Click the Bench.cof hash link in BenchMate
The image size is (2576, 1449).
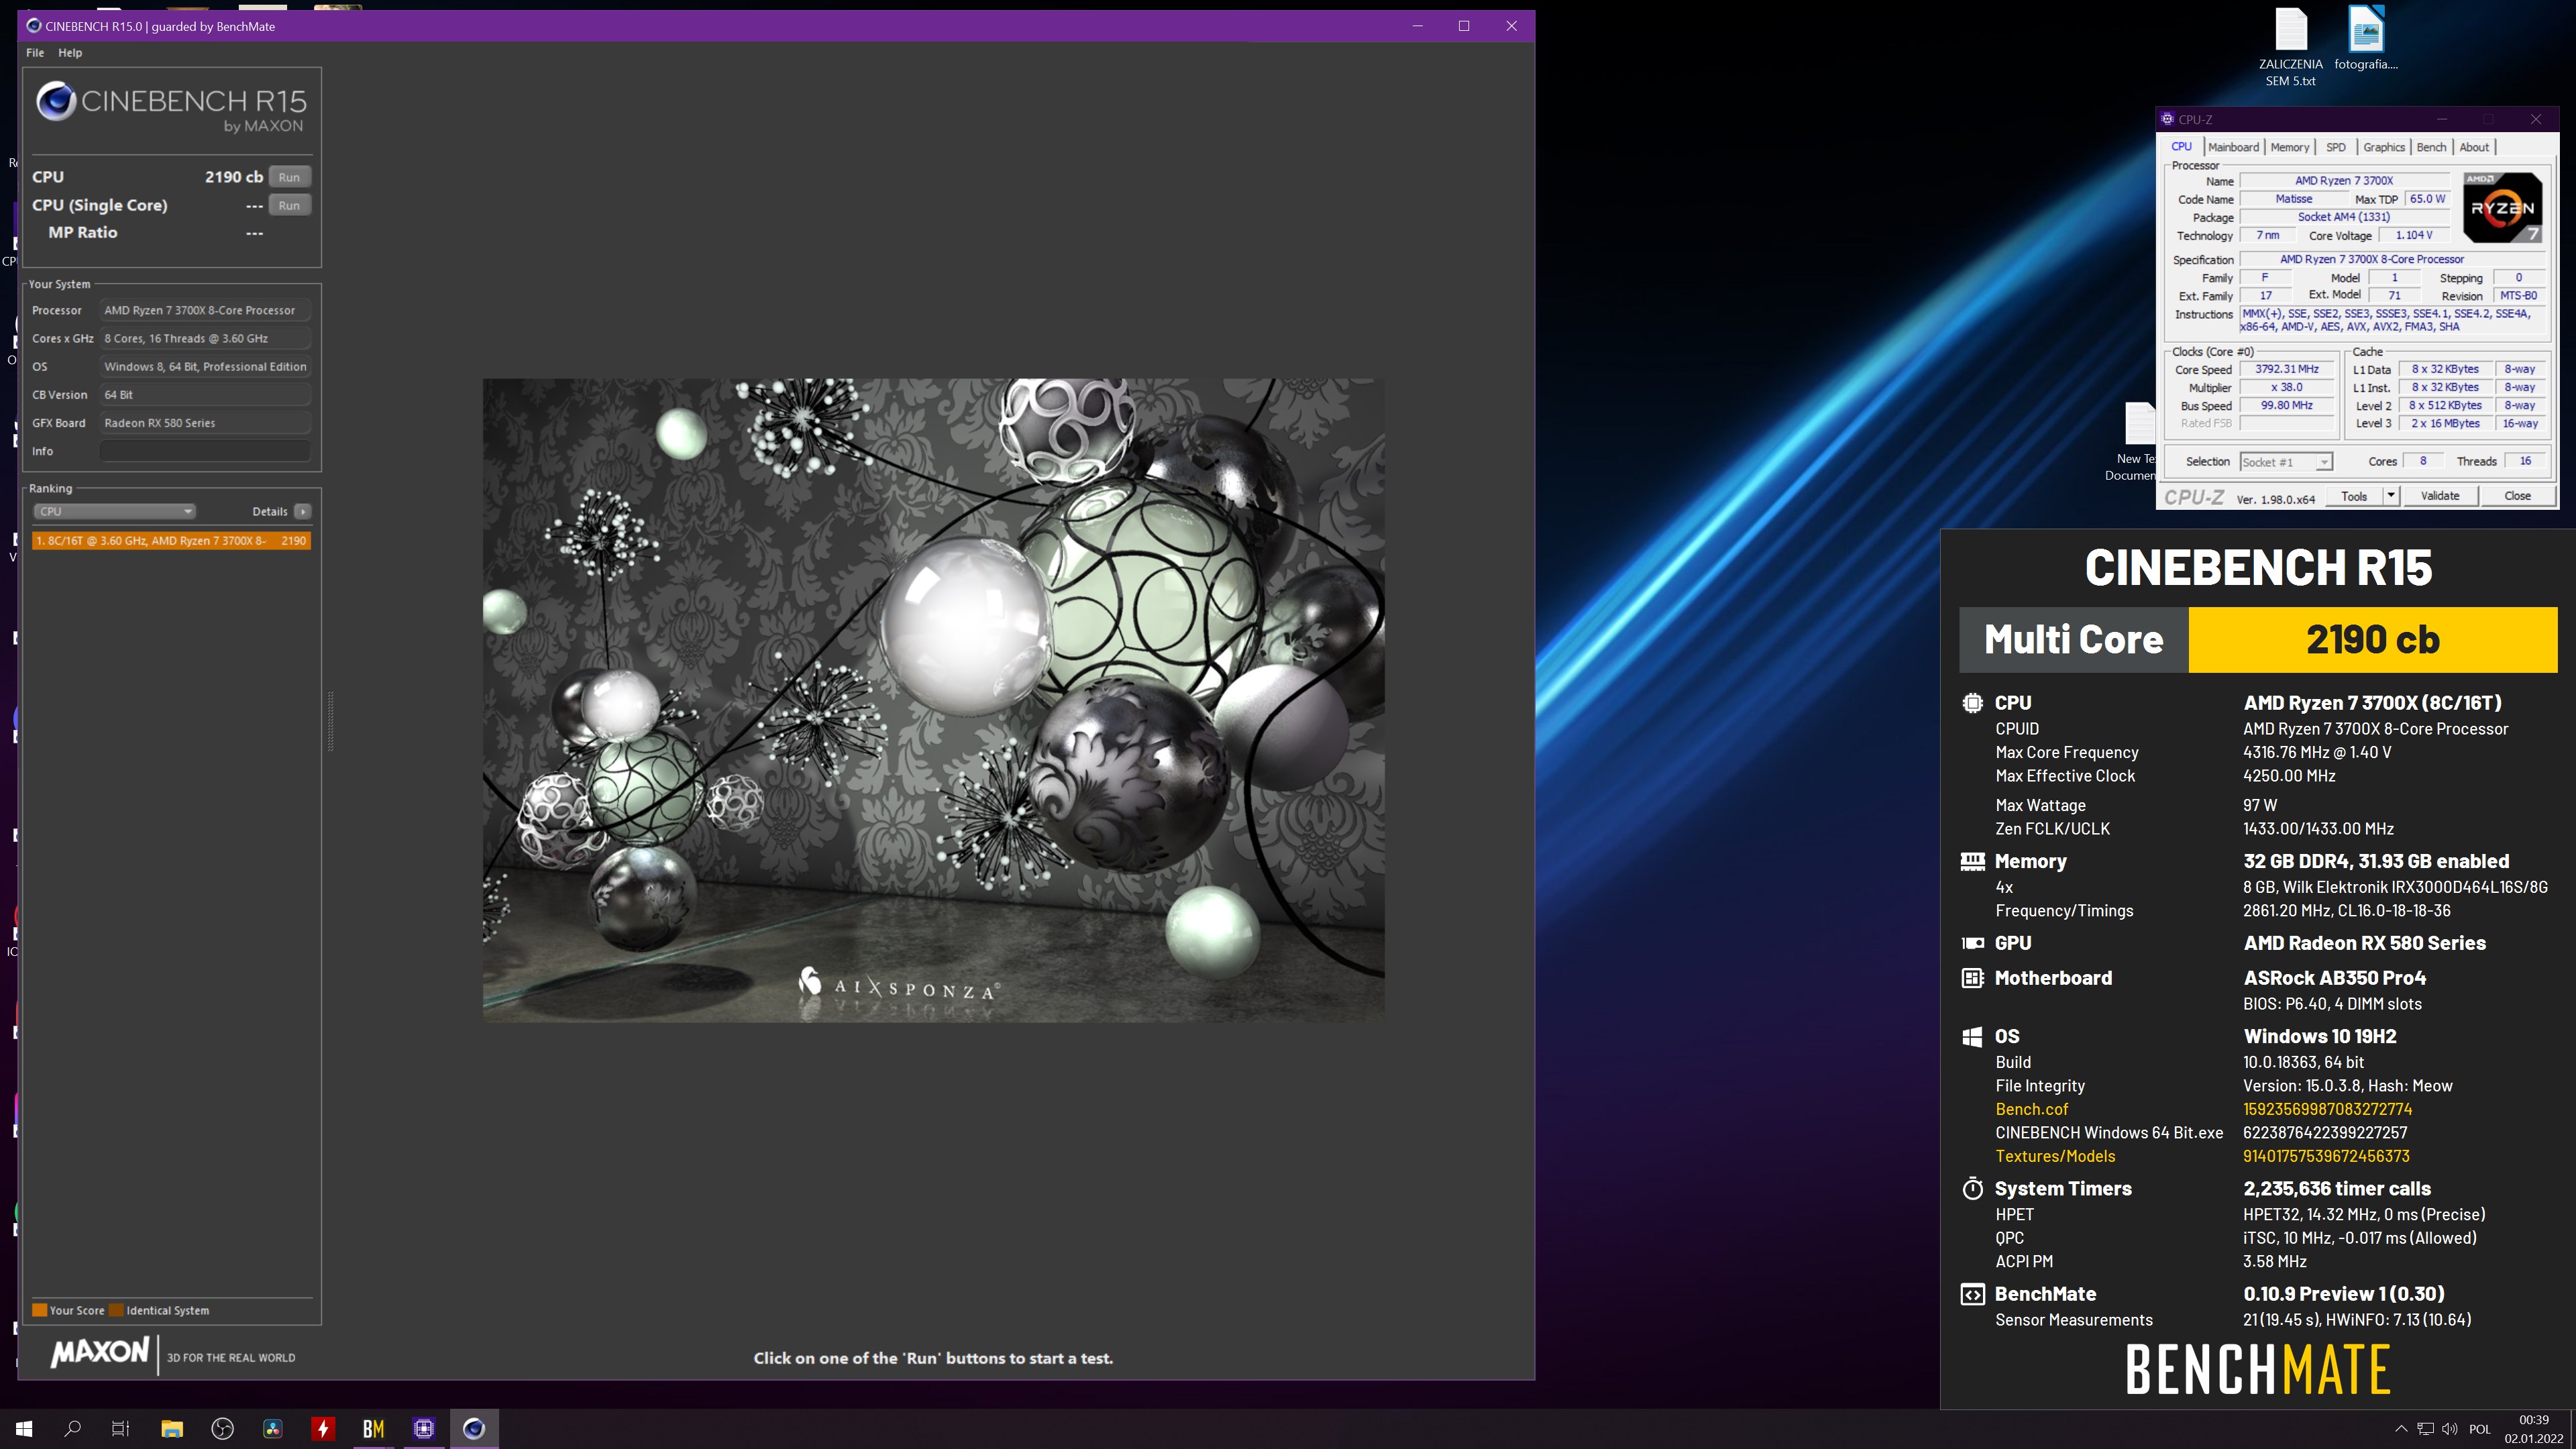pos(2327,1109)
